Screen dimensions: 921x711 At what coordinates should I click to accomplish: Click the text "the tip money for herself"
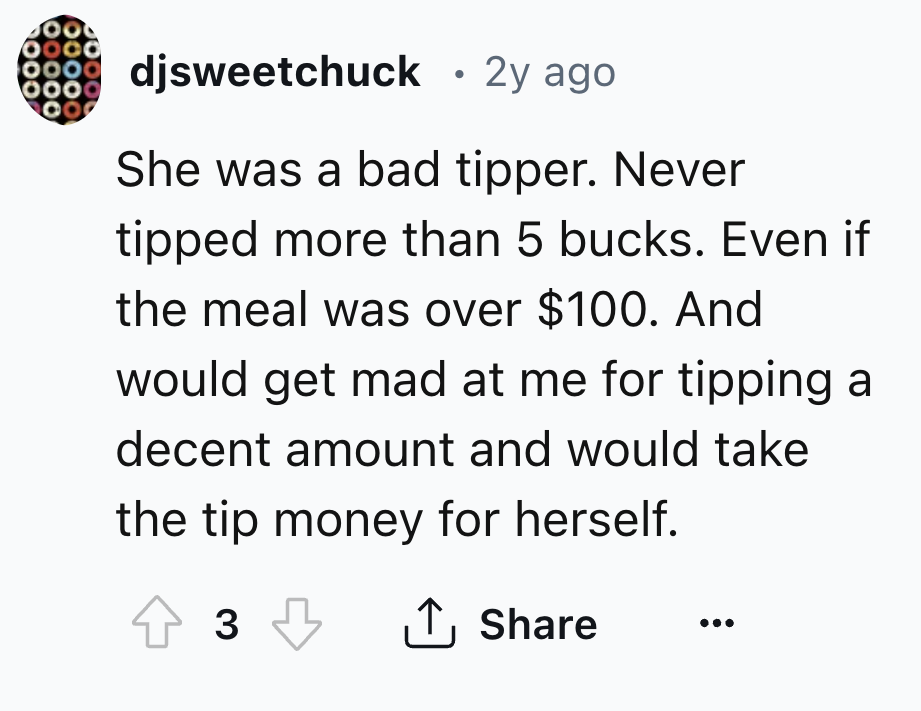tap(396, 520)
